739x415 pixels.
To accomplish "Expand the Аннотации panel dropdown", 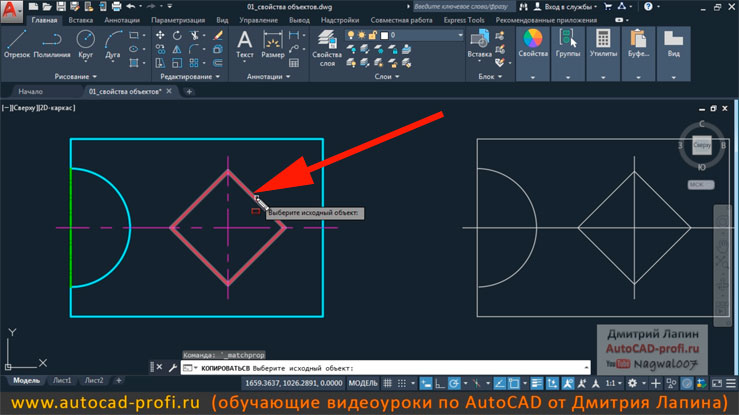I will coord(268,76).
